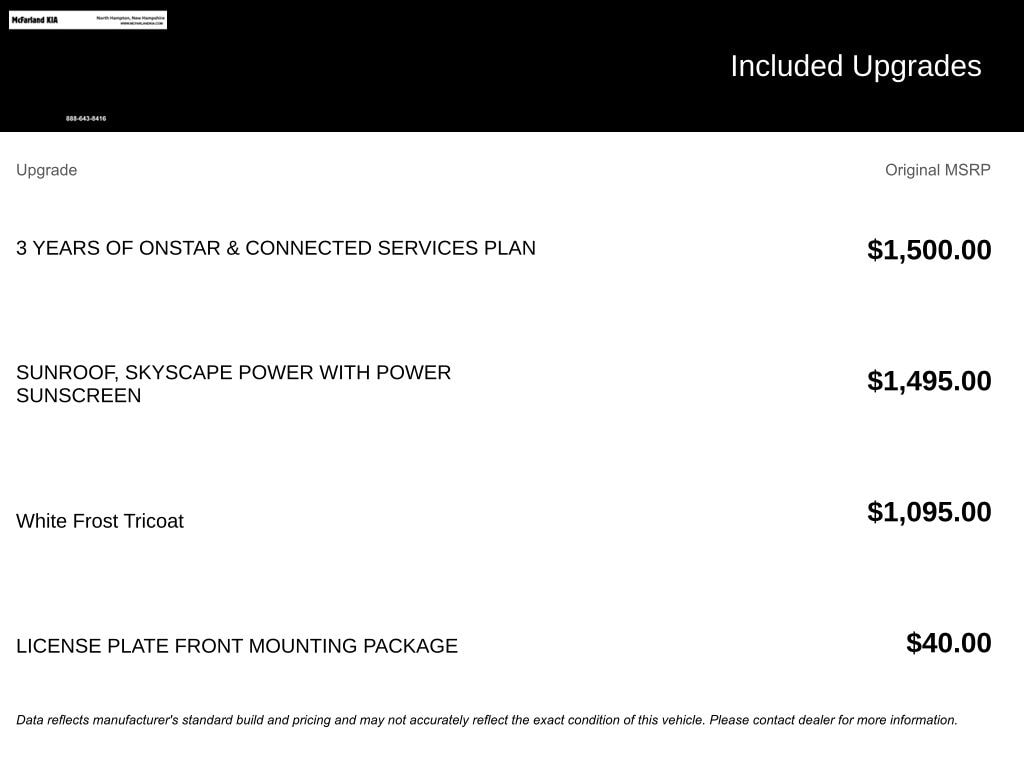Click 'Please contact dealer for more information' text
Image resolution: width=1024 pixels, height=768 pixels.
(833, 720)
